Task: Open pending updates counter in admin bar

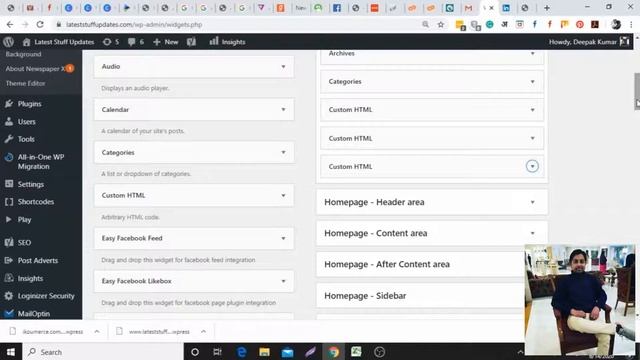Action: pyautogui.click(x=111, y=42)
